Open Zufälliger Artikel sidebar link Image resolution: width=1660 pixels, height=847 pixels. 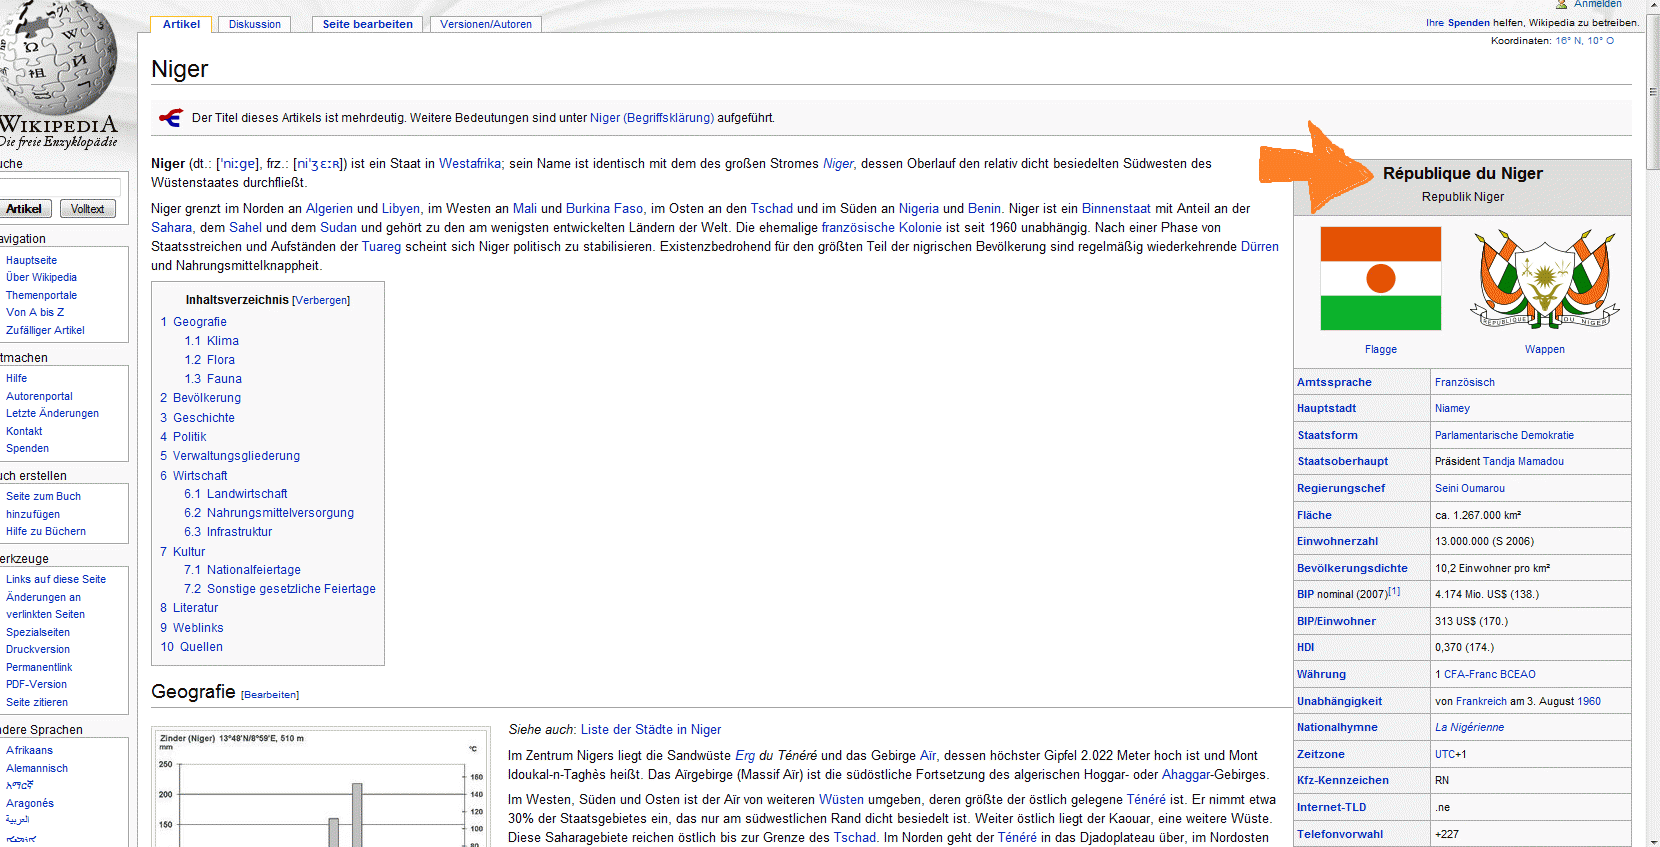[x=45, y=330]
